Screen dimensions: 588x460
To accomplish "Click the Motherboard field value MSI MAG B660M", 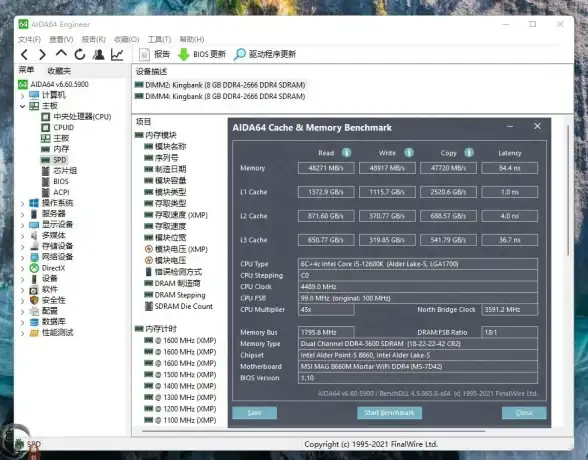I will [x=418, y=367].
